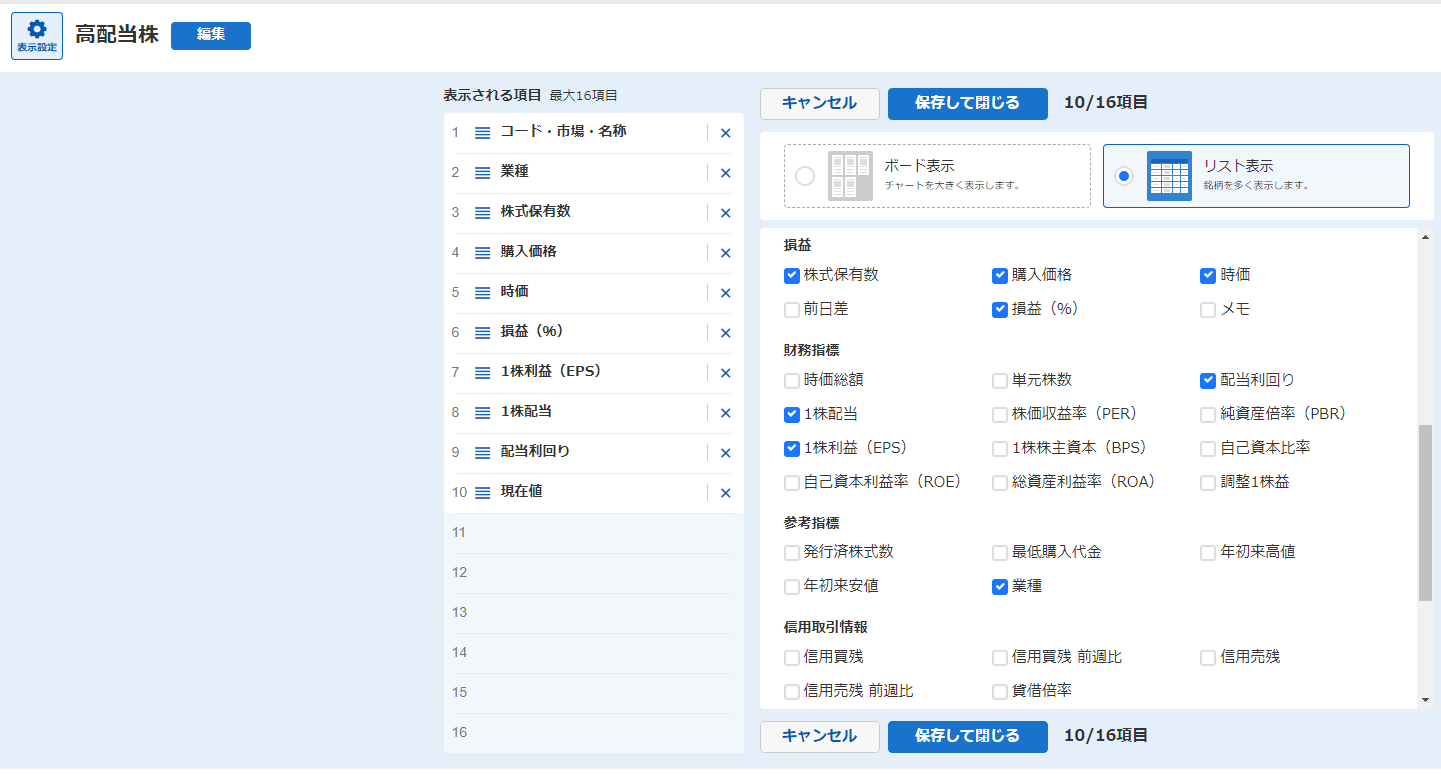Click the drag handle for 現在値 row
The height and width of the screenshot is (774, 1441).
tap(482, 492)
